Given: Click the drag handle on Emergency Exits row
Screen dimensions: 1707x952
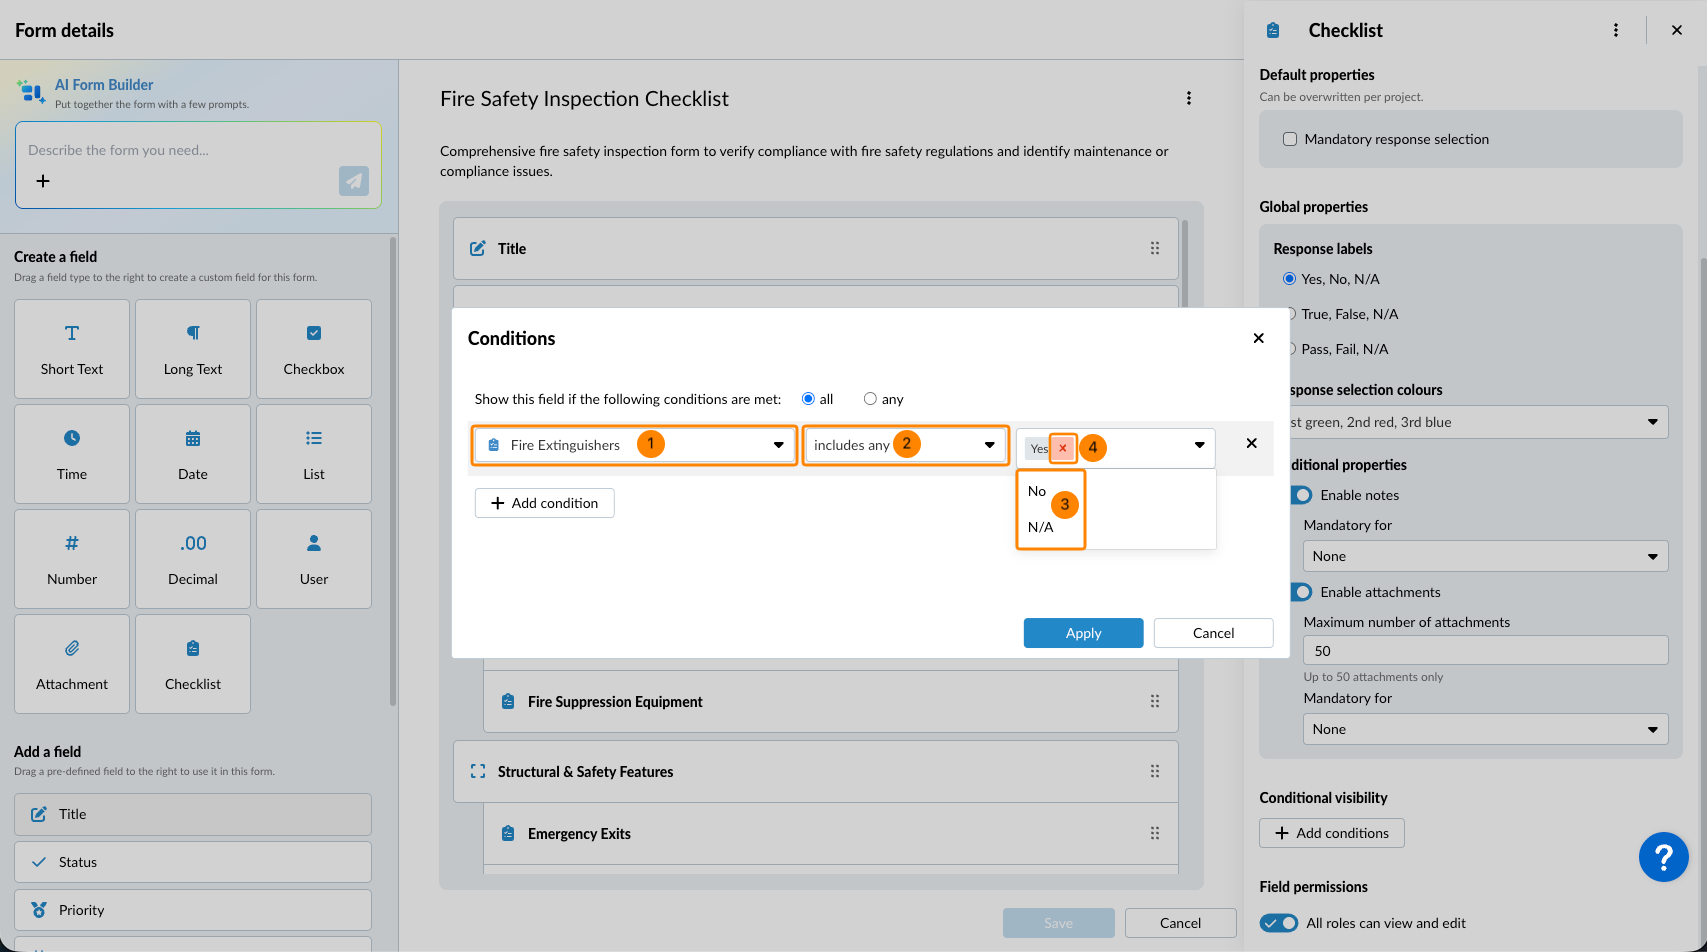Looking at the screenshot, I should point(1155,834).
